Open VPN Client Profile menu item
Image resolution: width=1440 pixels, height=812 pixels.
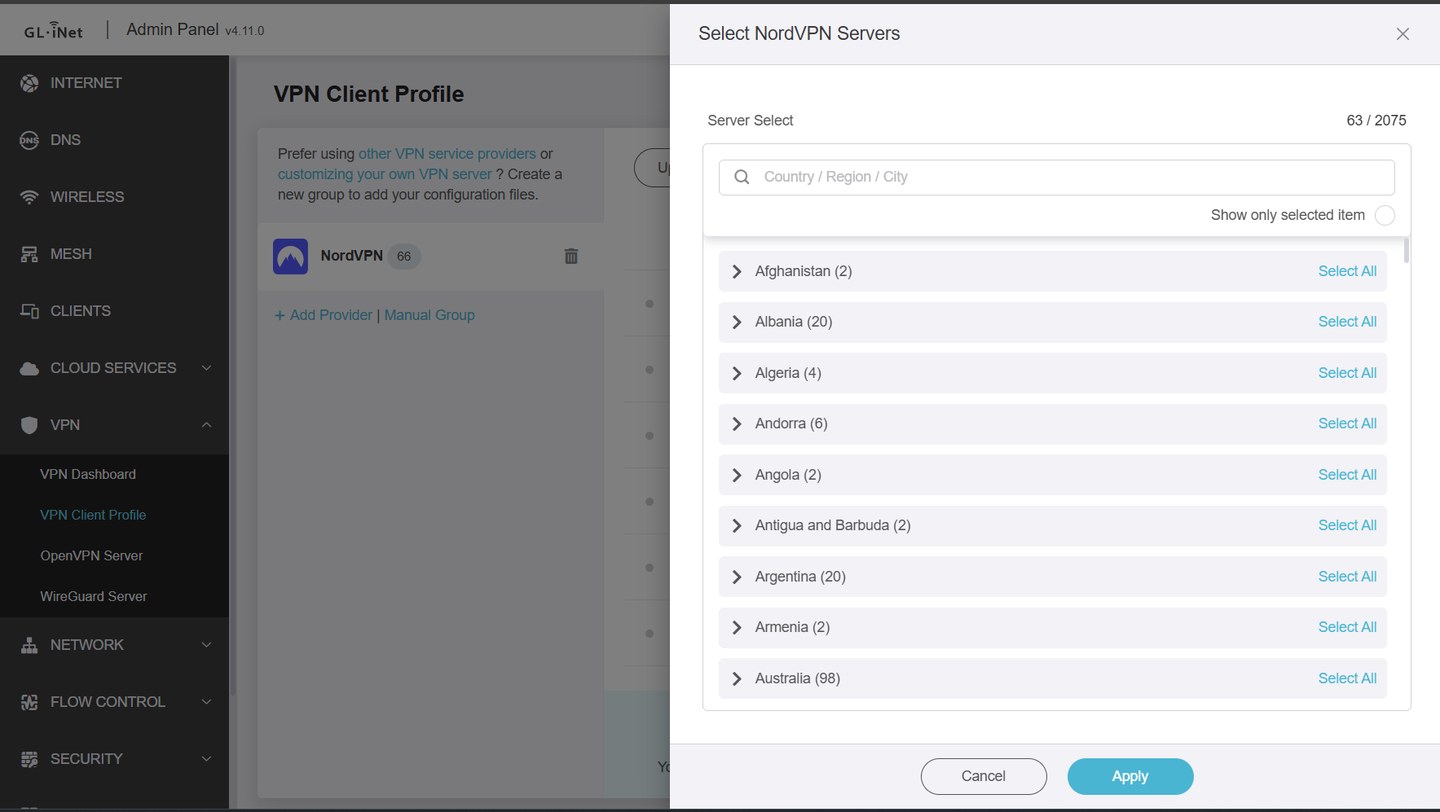tap(93, 515)
